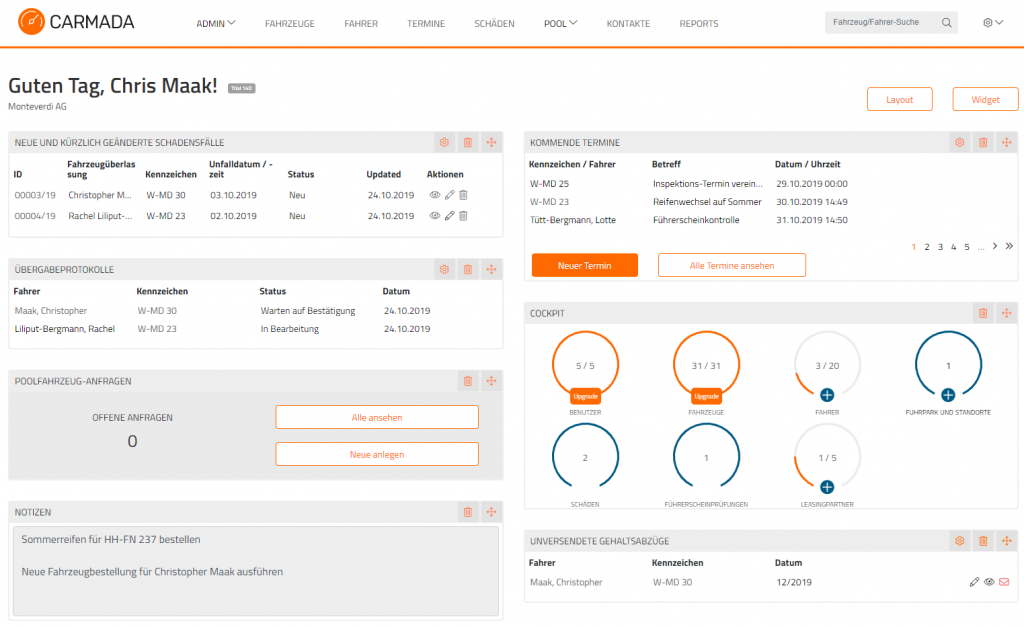Screen dimensions: 1024x627
Task: Delete damage case 00004/19 via trash icon
Action: [463, 216]
